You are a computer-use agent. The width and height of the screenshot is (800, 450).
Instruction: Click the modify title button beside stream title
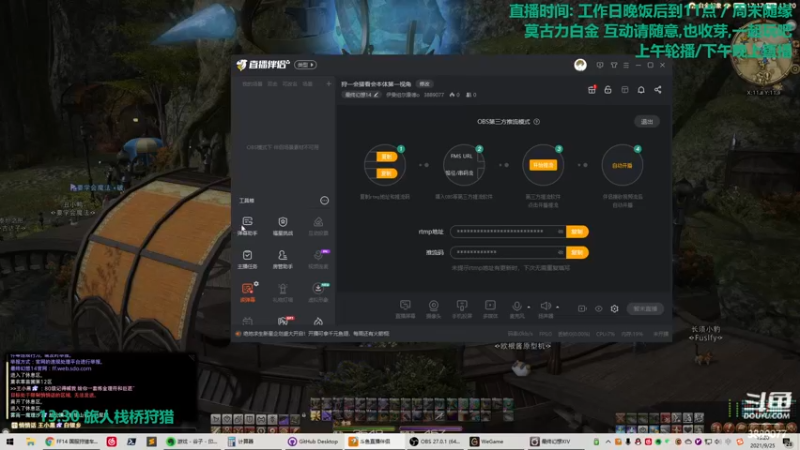[x=424, y=84]
